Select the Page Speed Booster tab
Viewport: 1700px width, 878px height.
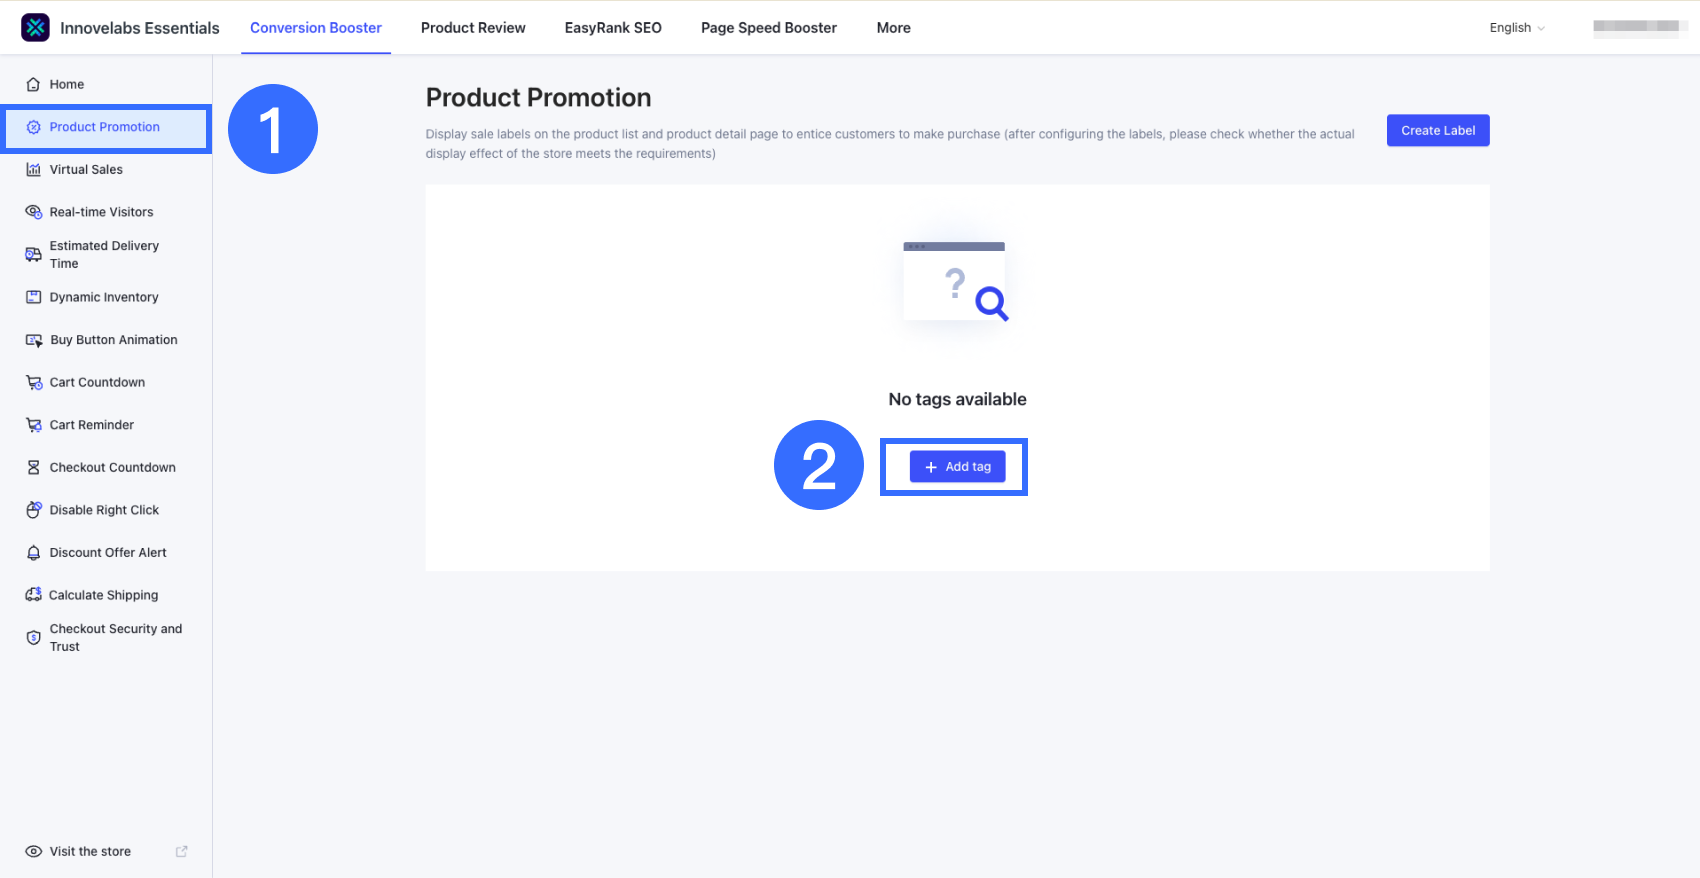[769, 28]
